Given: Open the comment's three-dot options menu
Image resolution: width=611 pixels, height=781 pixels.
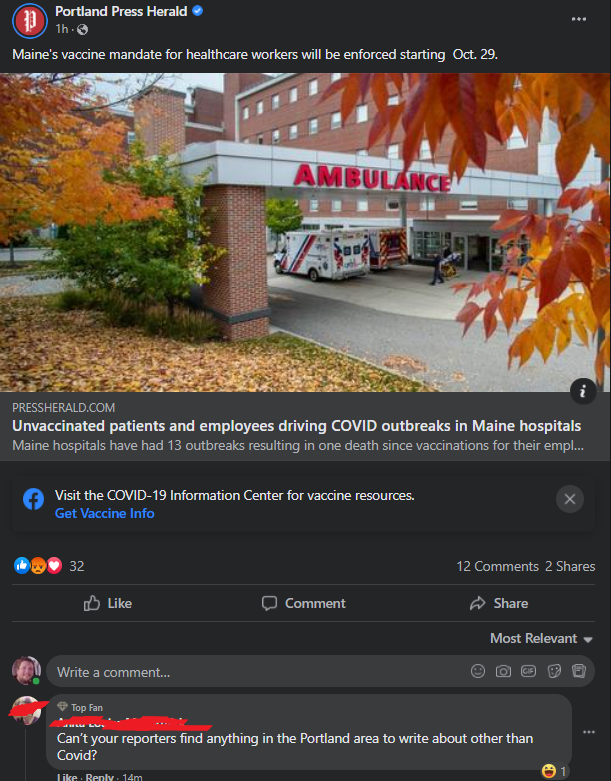Looking at the screenshot, I should click(x=589, y=732).
